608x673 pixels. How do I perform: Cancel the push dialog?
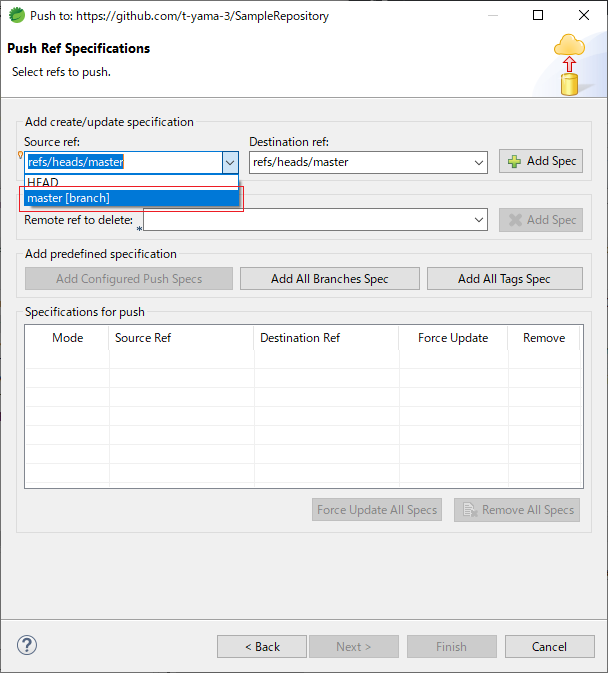(x=550, y=646)
